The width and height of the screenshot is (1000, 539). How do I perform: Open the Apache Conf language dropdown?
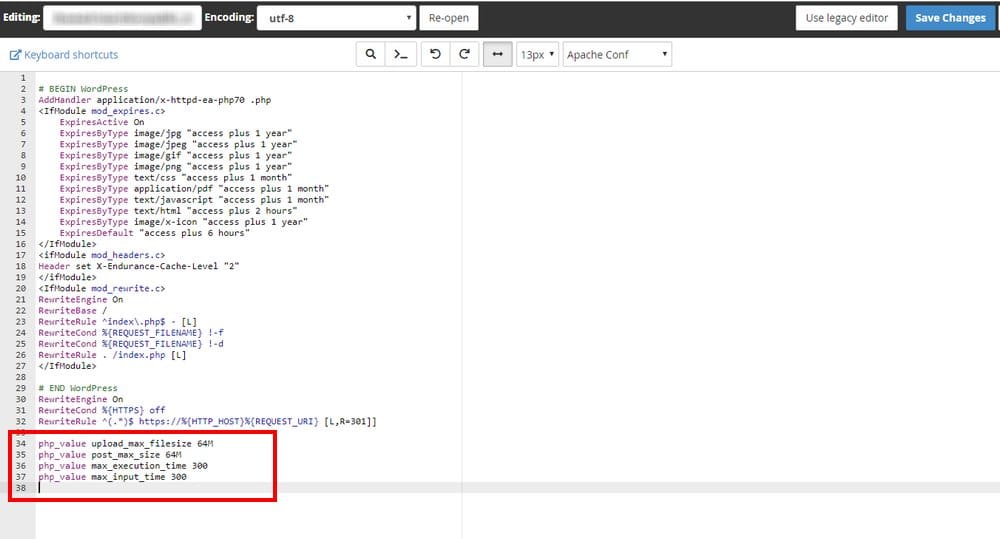617,54
